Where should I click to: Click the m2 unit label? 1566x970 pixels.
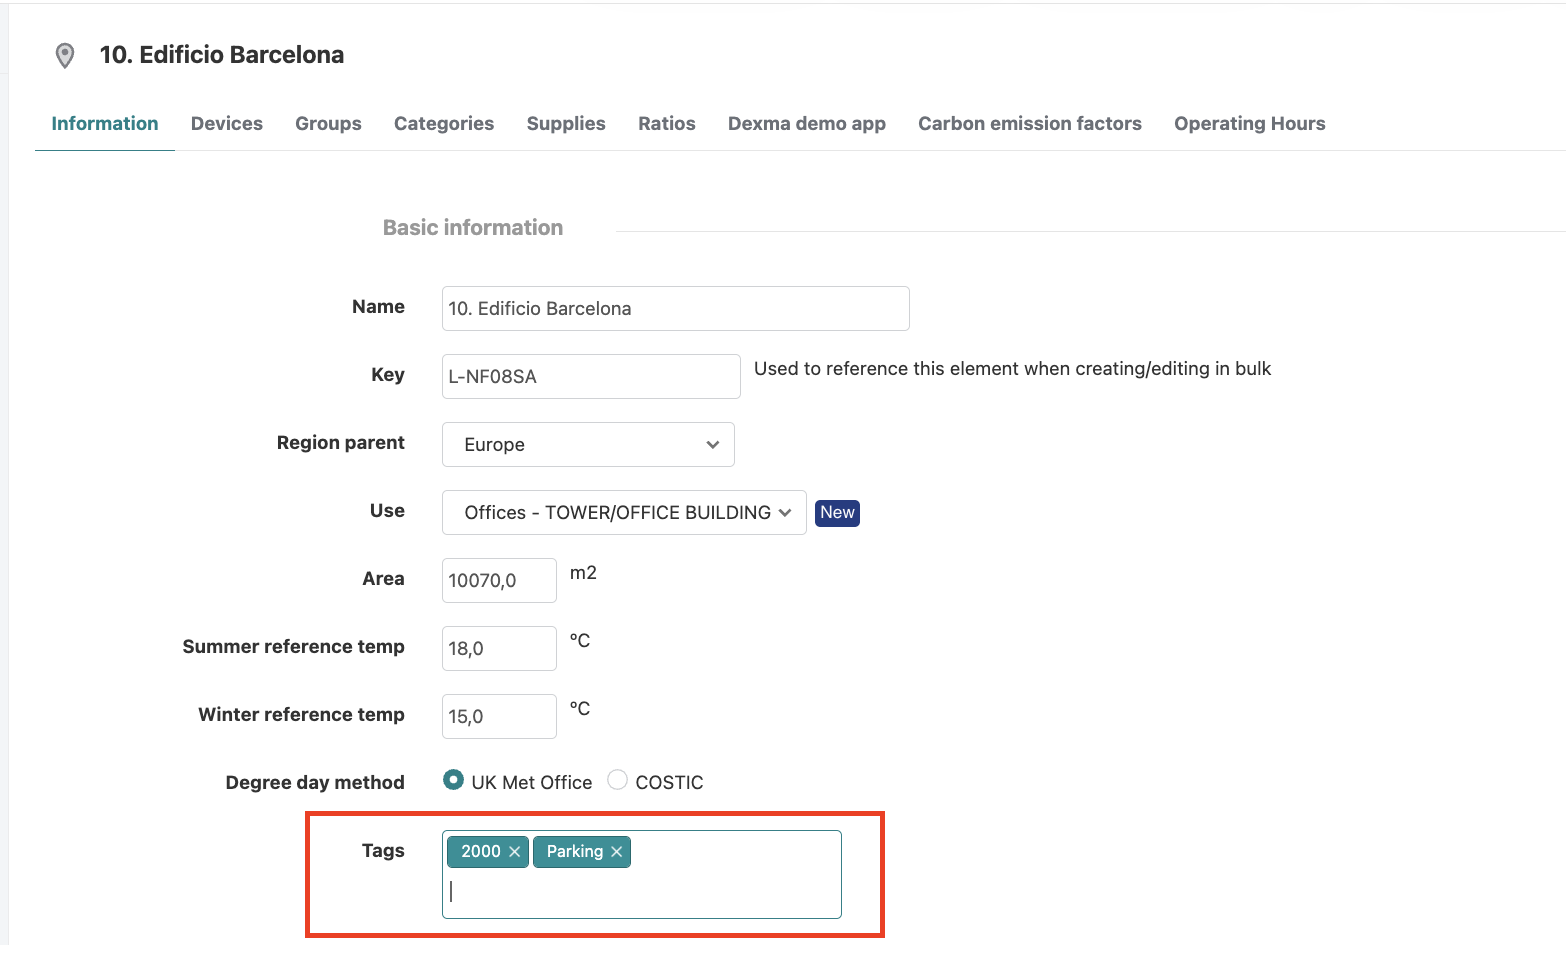583,573
